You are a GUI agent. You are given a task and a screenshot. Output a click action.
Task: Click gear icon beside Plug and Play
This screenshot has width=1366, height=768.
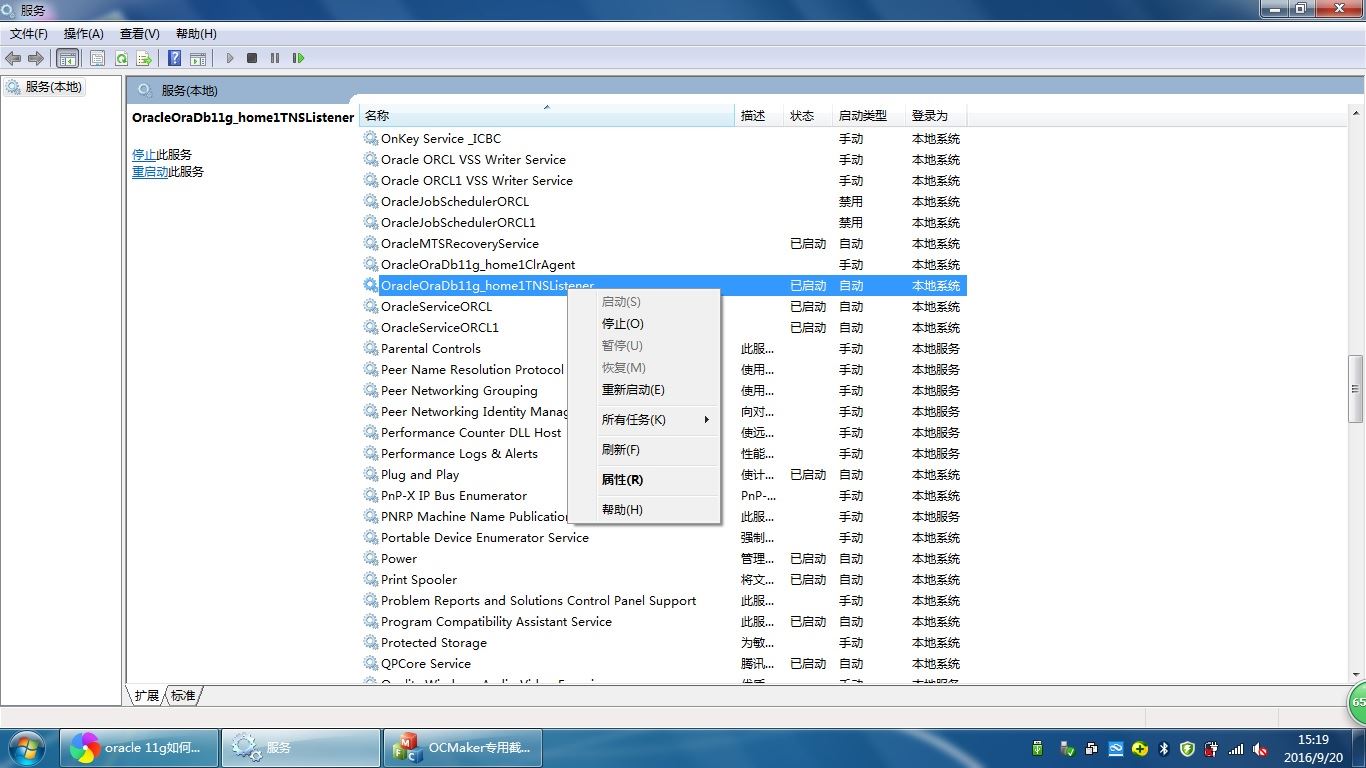click(x=371, y=475)
